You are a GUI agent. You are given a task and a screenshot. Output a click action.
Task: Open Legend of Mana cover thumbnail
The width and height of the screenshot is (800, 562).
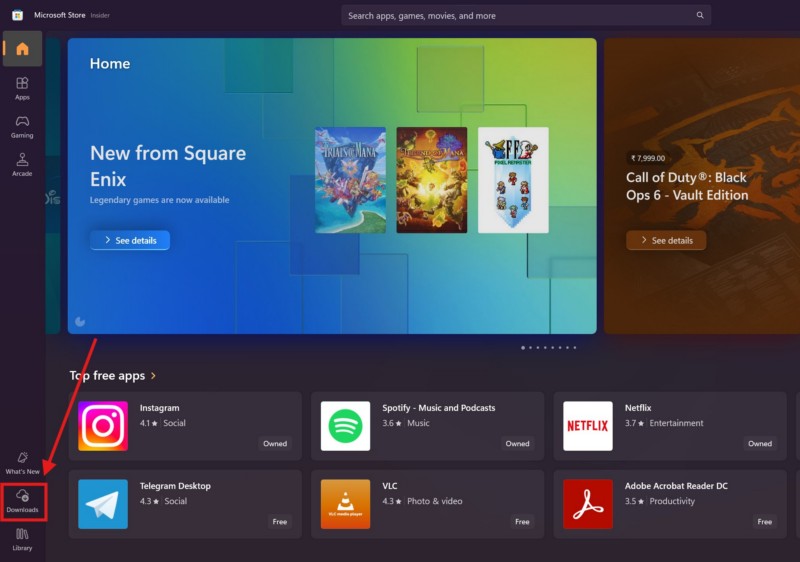point(432,180)
